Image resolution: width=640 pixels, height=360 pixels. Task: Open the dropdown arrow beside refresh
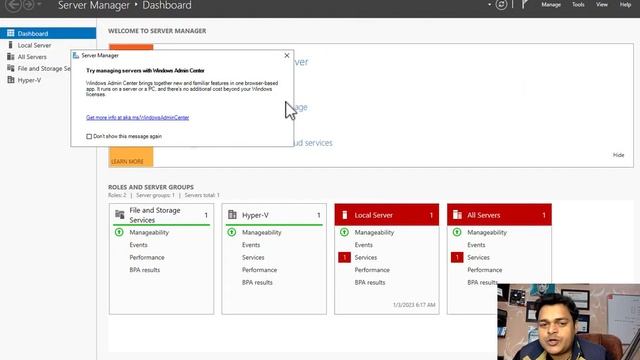tap(489, 5)
